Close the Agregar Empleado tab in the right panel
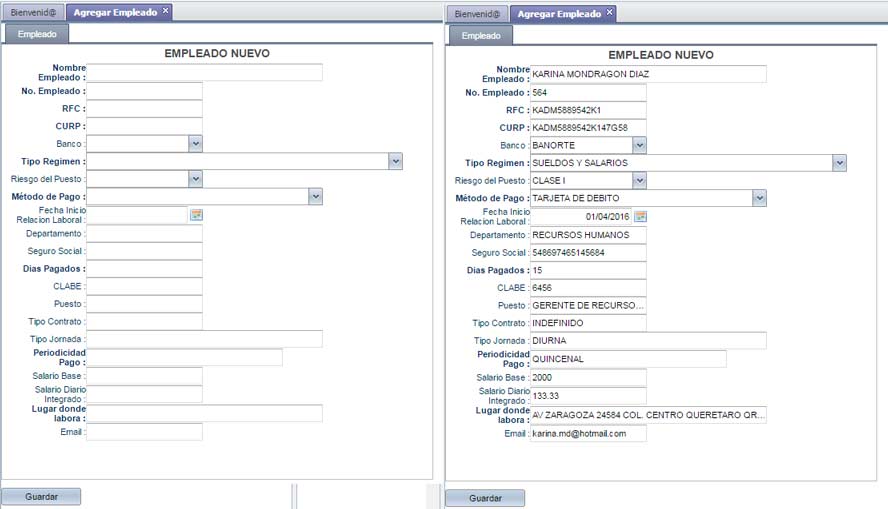The height and width of the screenshot is (509, 888). [610, 13]
